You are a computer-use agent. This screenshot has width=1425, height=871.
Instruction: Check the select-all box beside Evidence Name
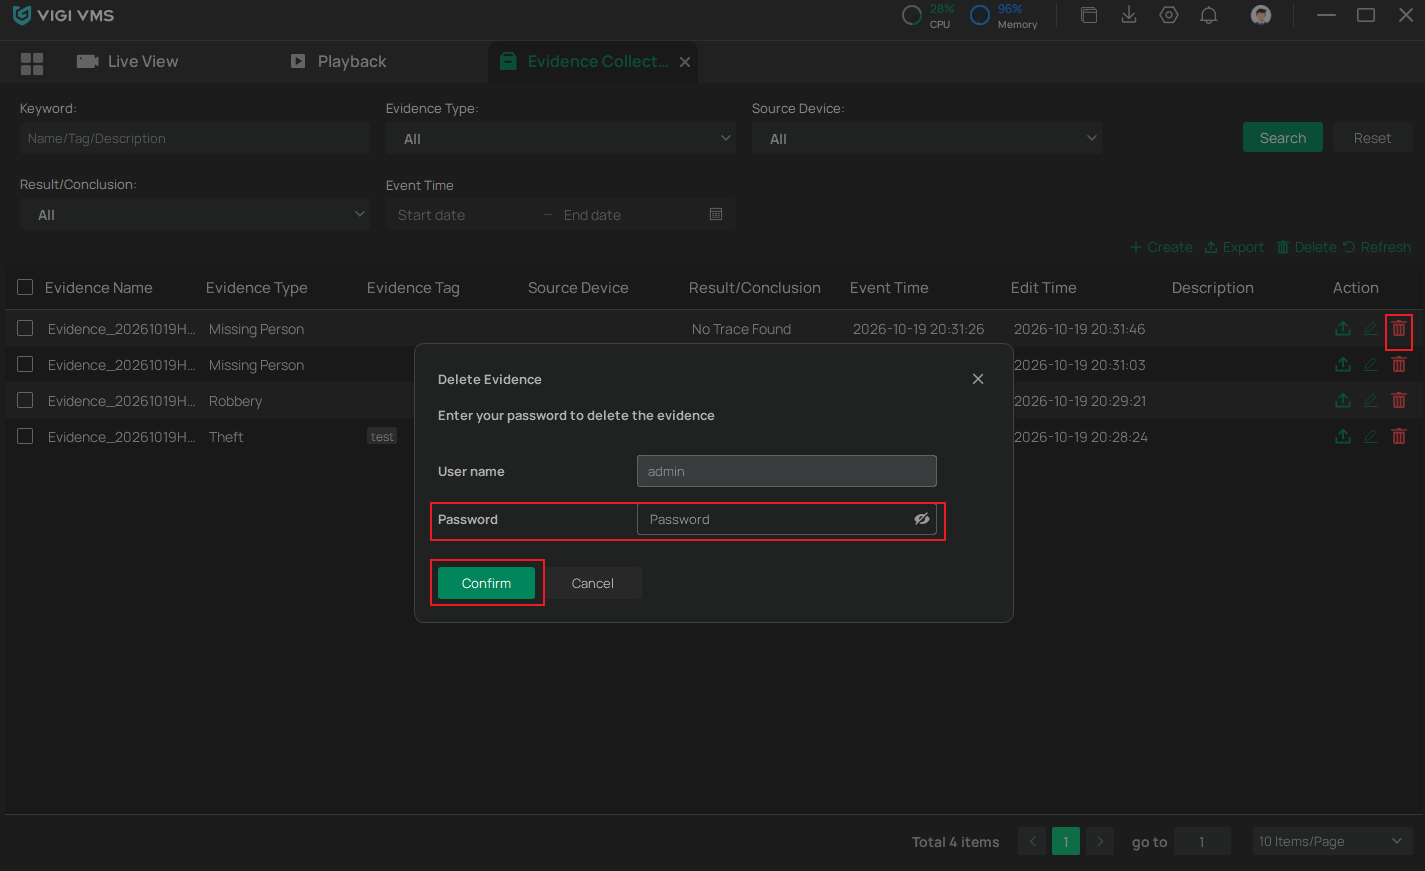(25, 288)
